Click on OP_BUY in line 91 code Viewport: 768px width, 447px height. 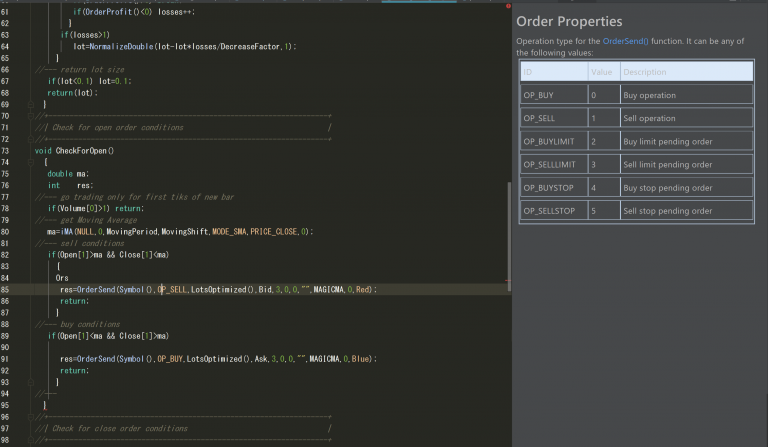(x=169, y=358)
